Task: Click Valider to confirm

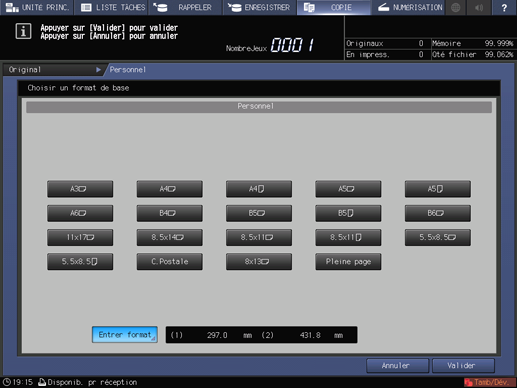Action: click(x=463, y=366)
